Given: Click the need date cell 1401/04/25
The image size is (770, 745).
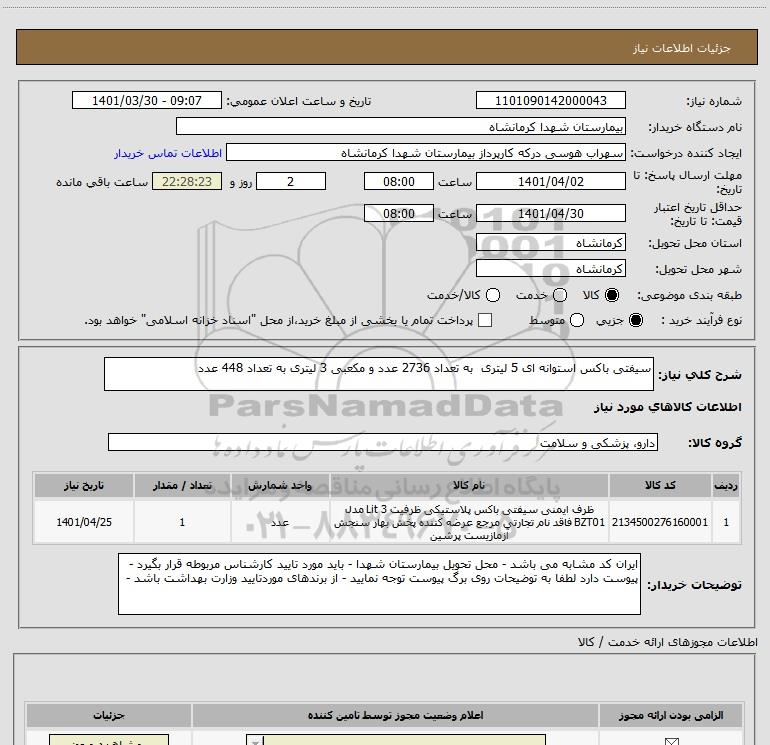Looking at the screenshot, I should coord(83,522).
